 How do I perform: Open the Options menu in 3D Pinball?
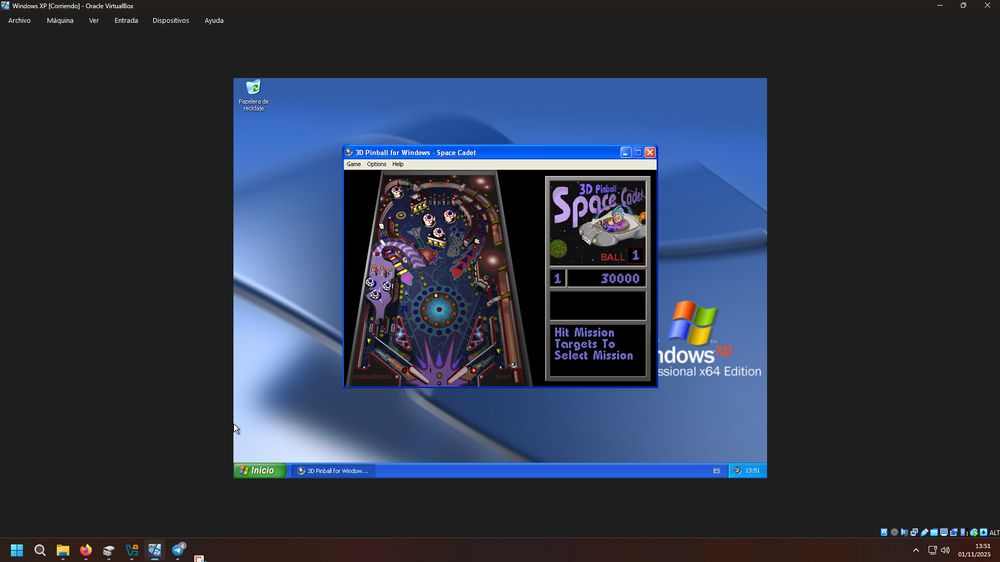tap(376, 164)
